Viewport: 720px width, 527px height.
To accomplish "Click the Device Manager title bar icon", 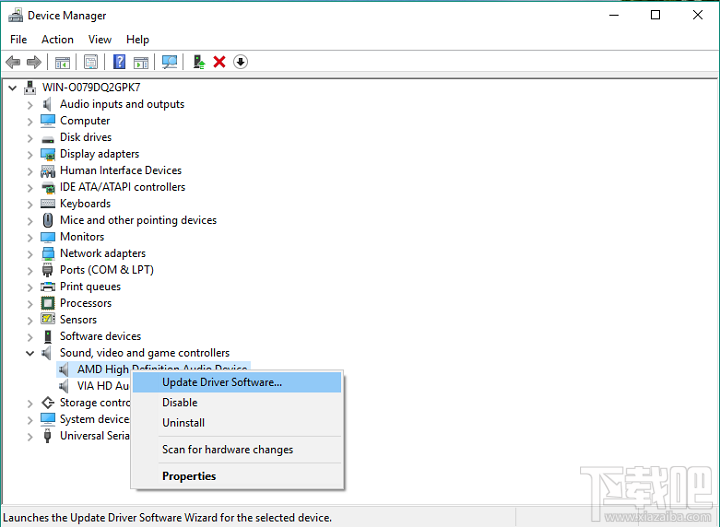I will tap(15, 15).
